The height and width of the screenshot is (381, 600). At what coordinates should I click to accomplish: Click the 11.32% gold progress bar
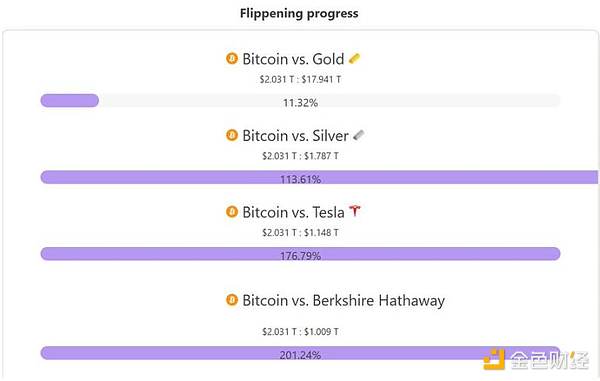300,101
